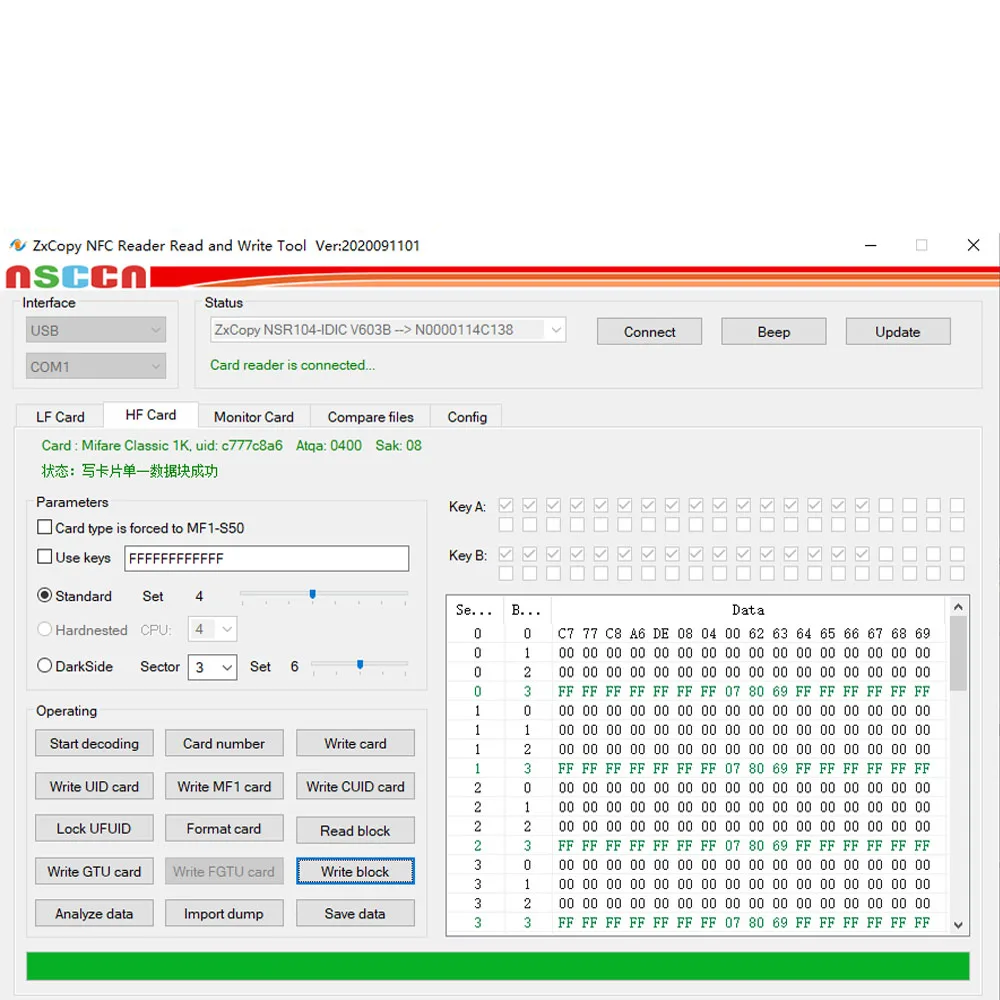The image size is (1000, 1000).
Task: Click the Standard Set slider handle
Action: click(x=312, y=594)
